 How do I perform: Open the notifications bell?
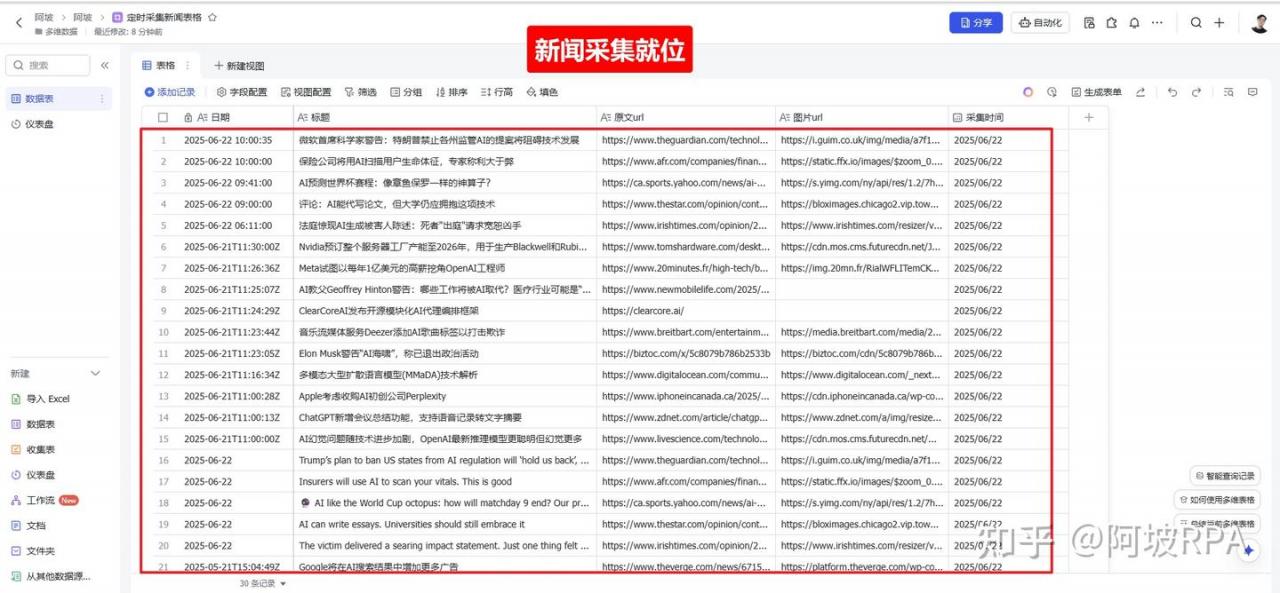click(1134, 22)
